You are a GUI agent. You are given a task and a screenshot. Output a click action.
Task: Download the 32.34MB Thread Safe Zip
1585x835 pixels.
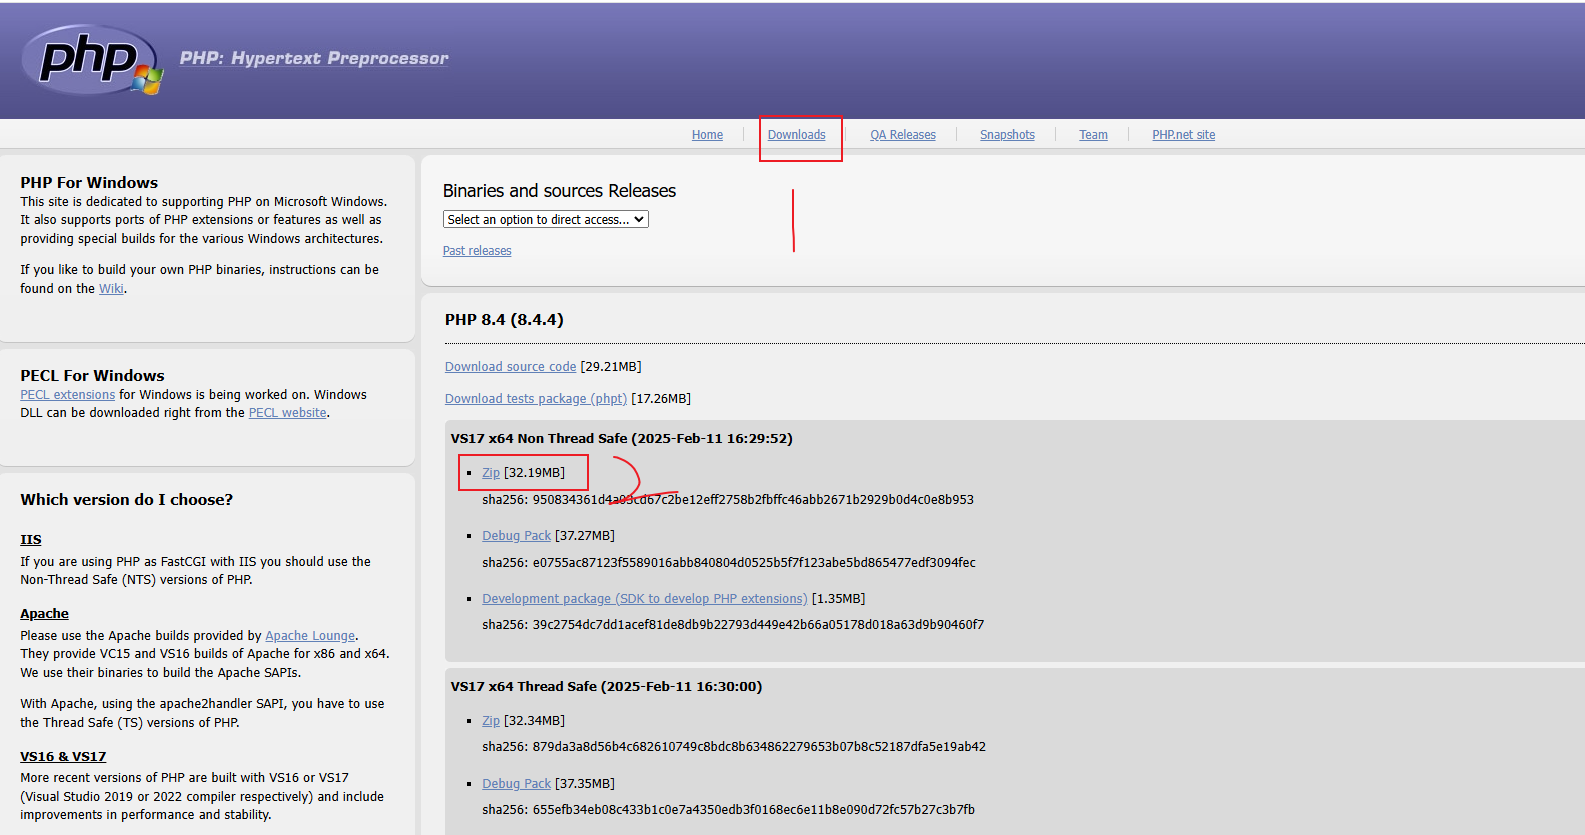click(491, 721)
